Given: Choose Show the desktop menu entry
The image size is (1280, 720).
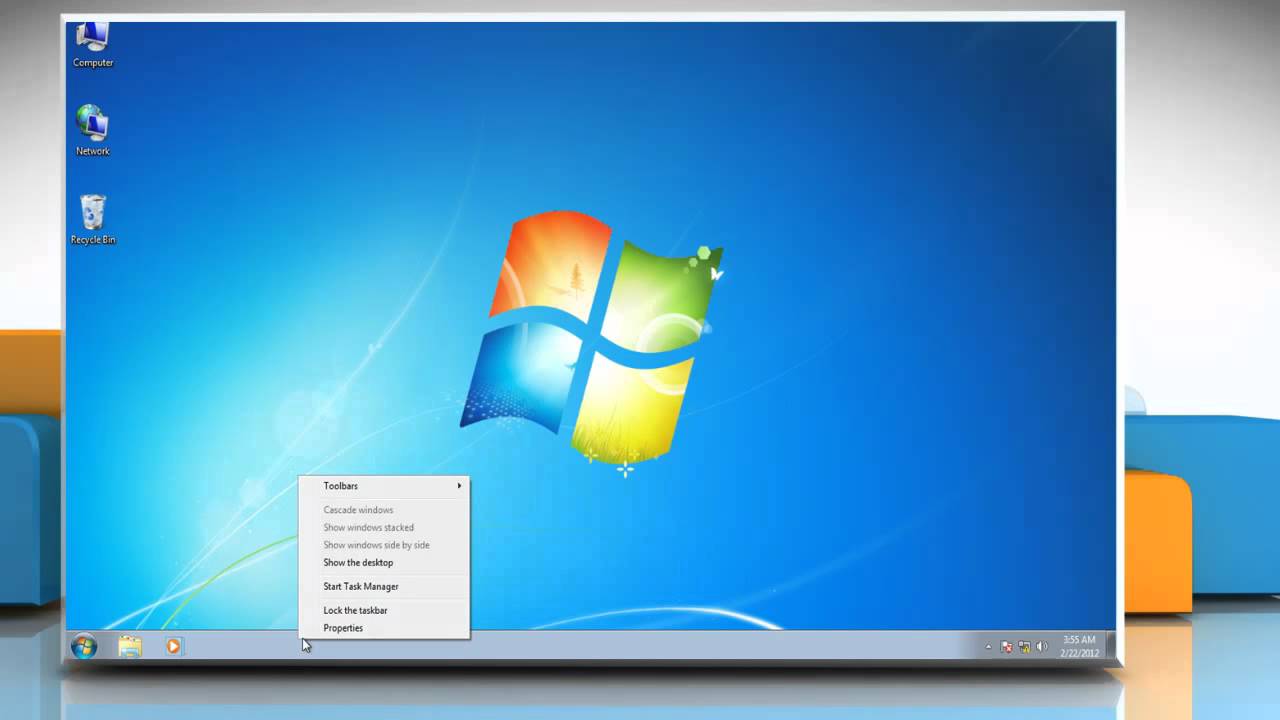Looking at the screenshot, I should [385, 563].
